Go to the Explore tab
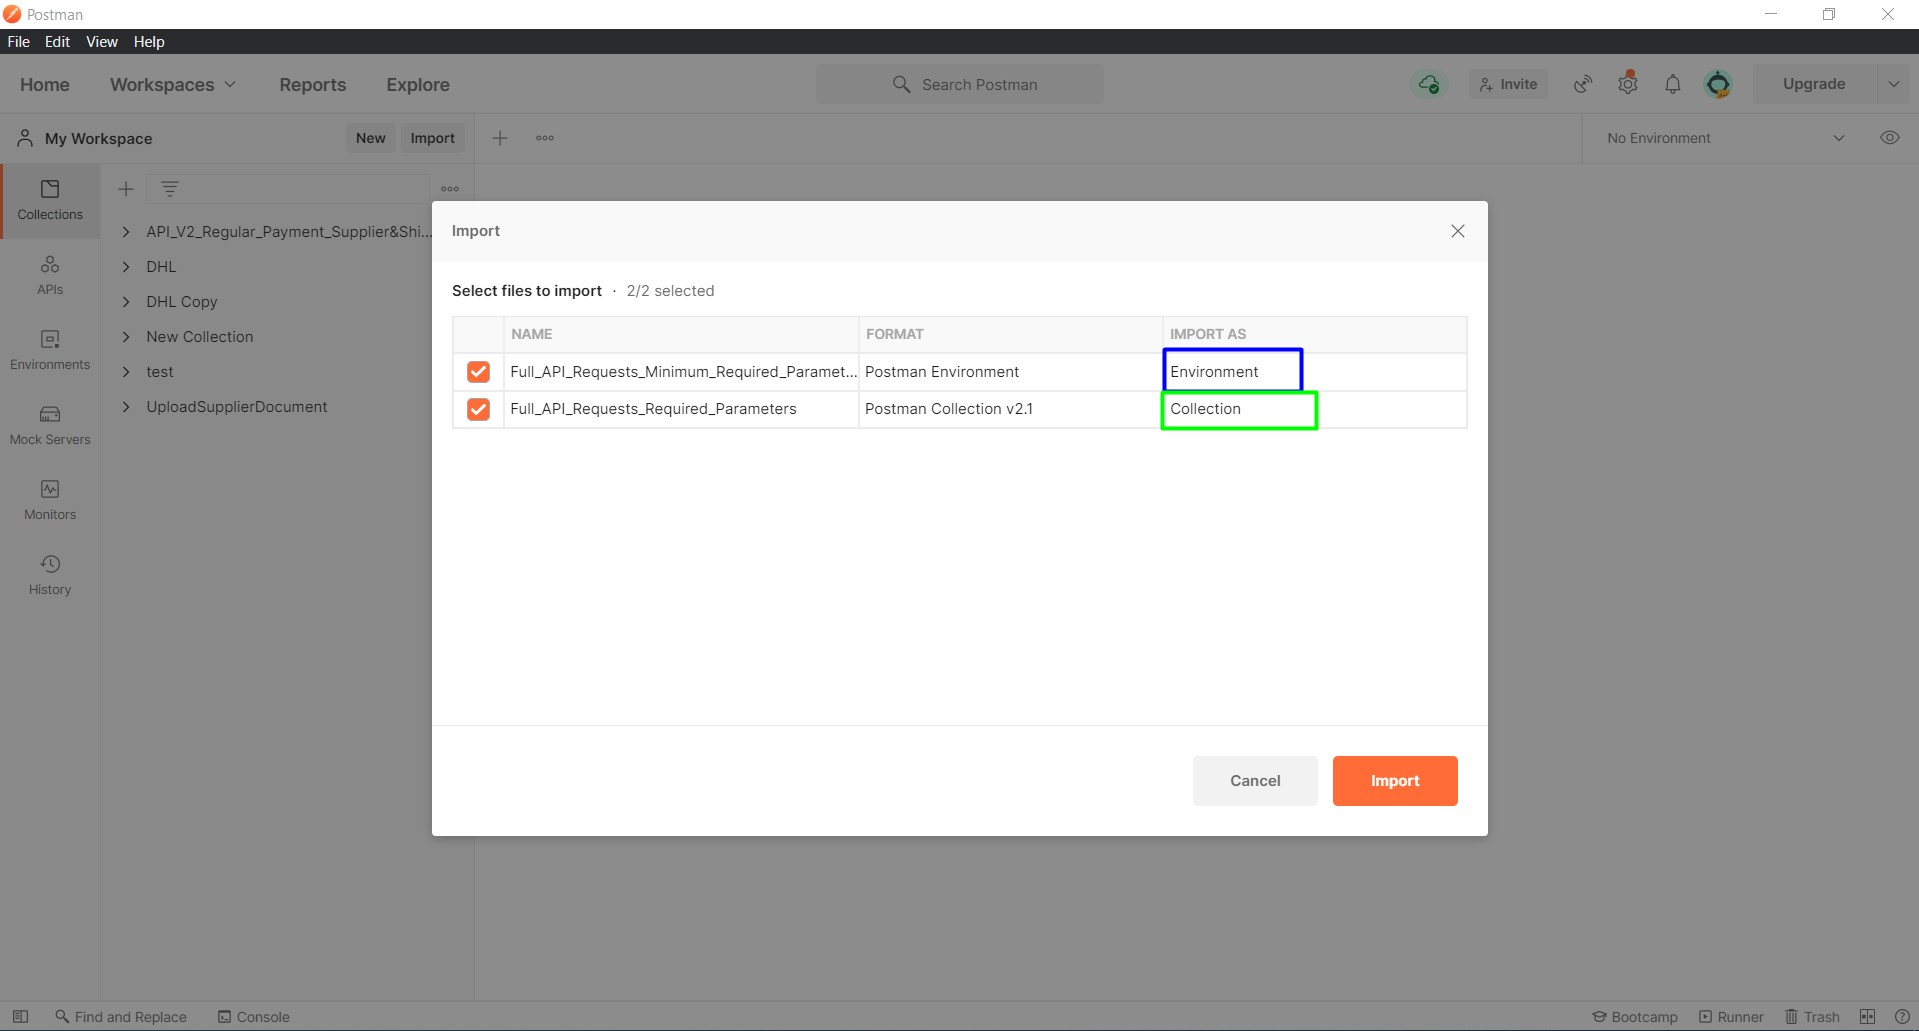The width and height of the screenshot is (1919, 1031). click(x=418, y=85)
